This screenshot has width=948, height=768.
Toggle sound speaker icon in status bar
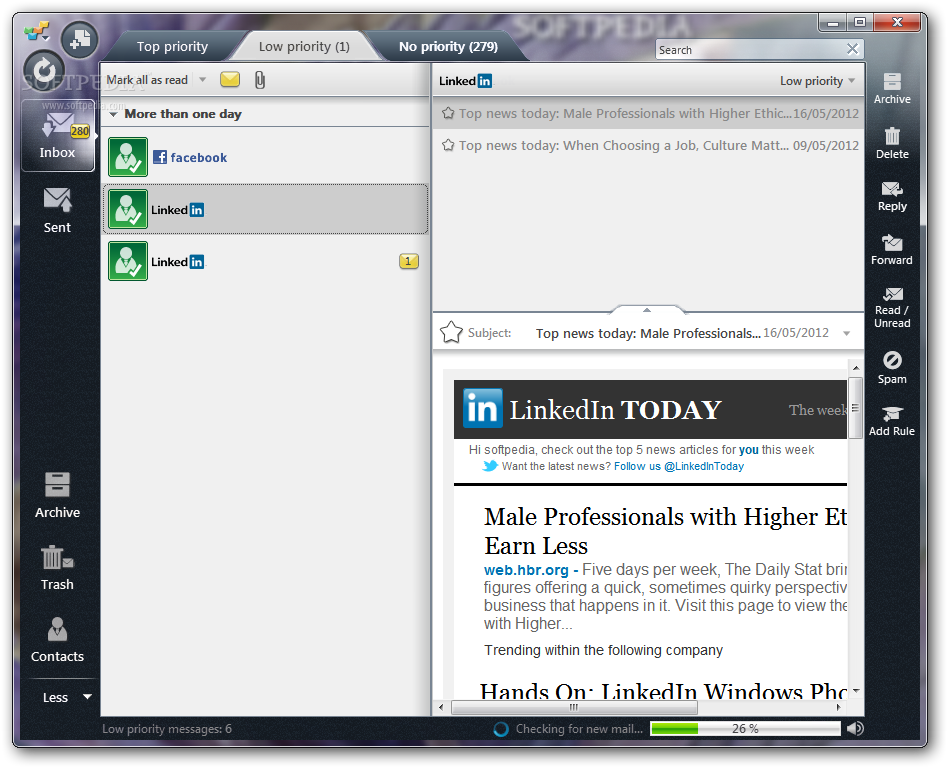pos(855,729)
